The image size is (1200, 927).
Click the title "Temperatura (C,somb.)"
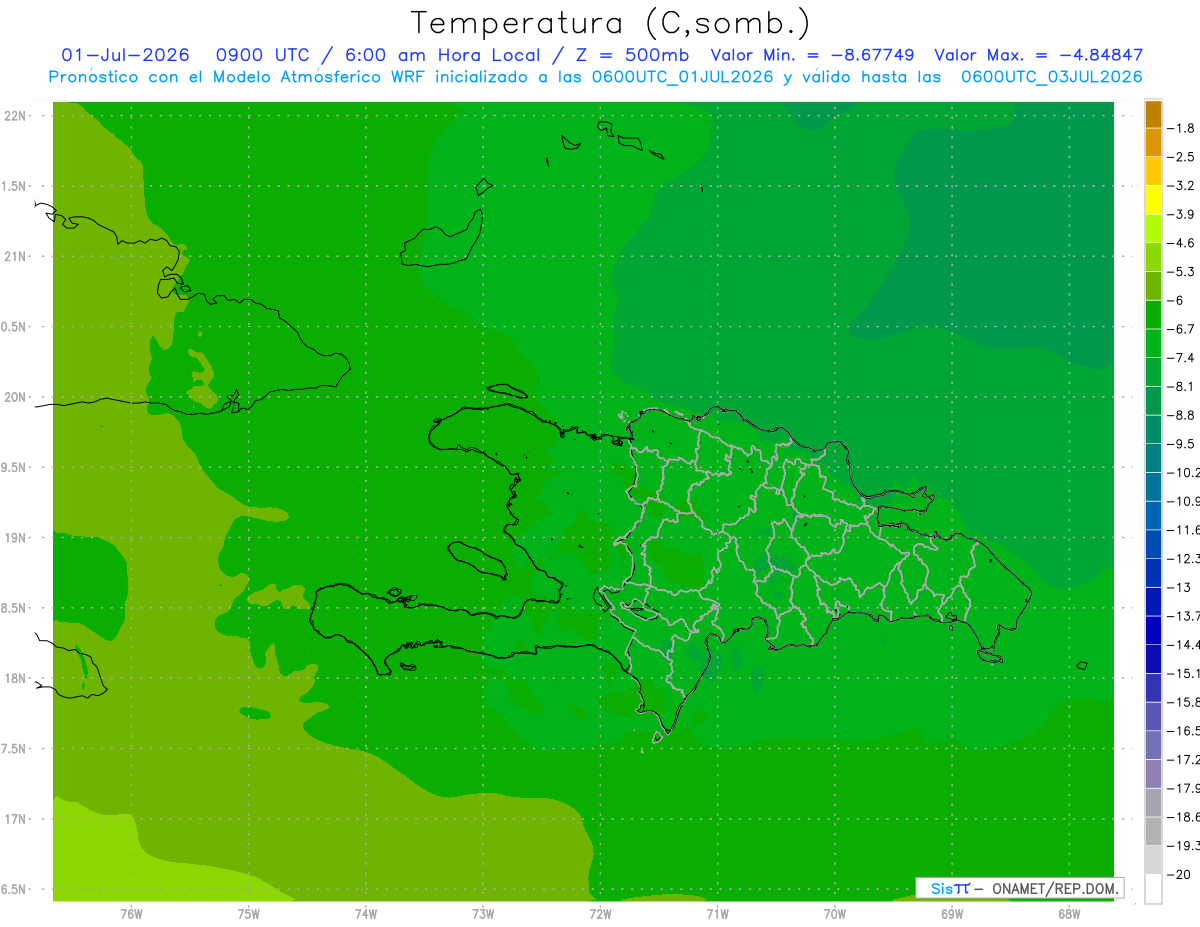pyautogui.click(x=609, y=22)
